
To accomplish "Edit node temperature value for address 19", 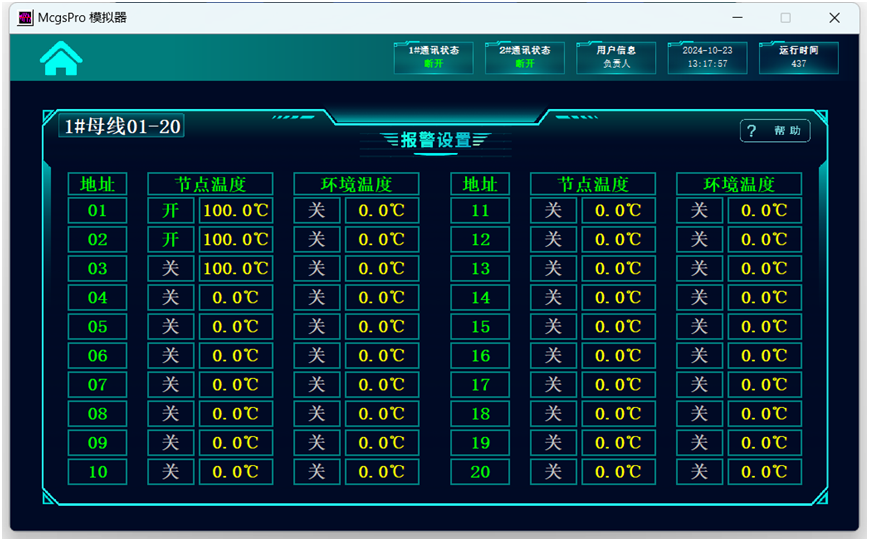I will coord(618,443).
